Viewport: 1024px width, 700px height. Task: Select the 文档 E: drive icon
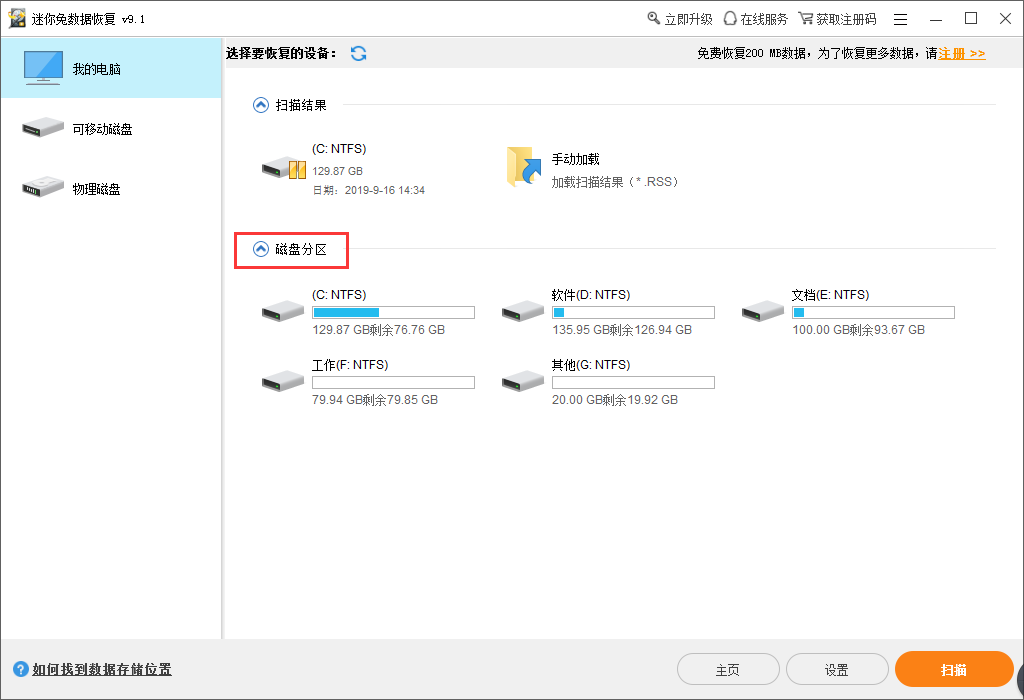(x=763, y=311)
